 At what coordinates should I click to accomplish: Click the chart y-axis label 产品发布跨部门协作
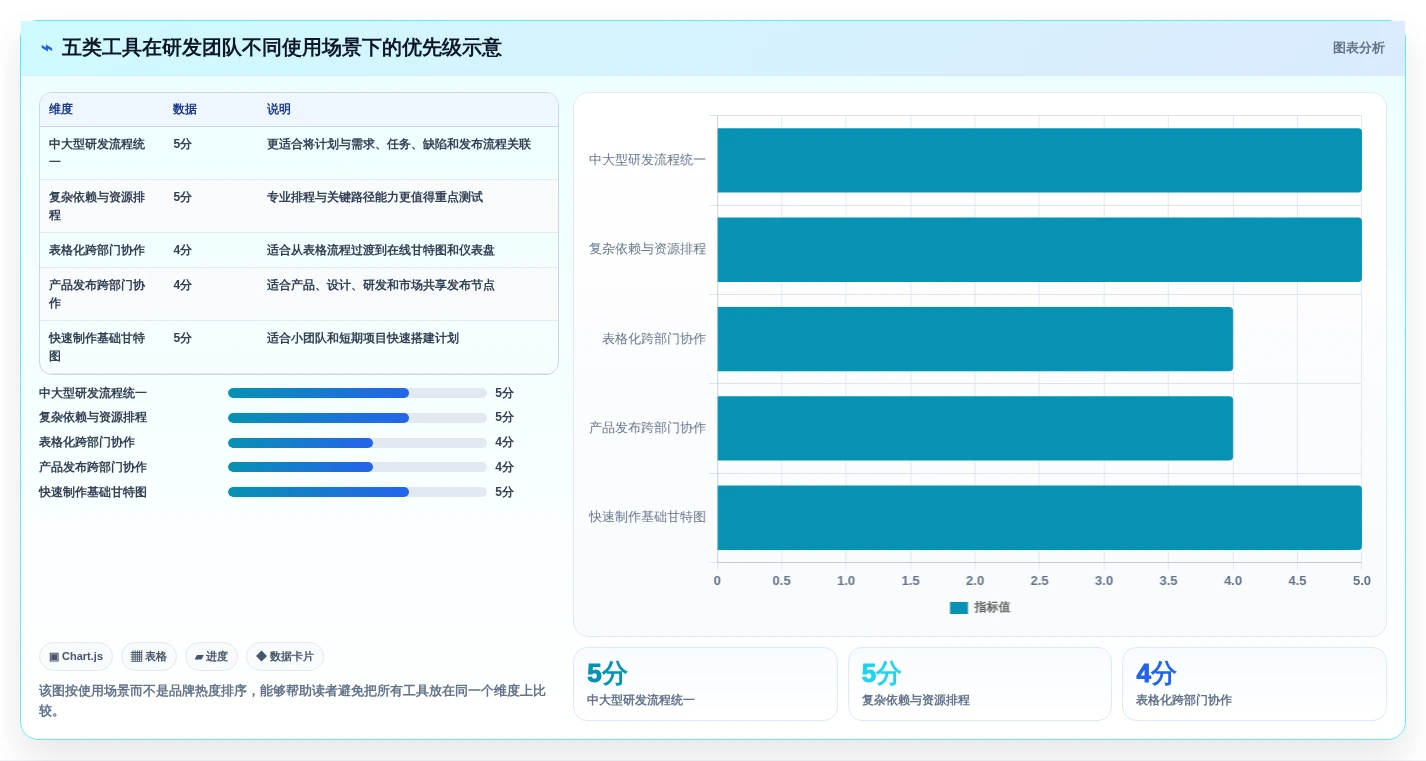(647, 428)
